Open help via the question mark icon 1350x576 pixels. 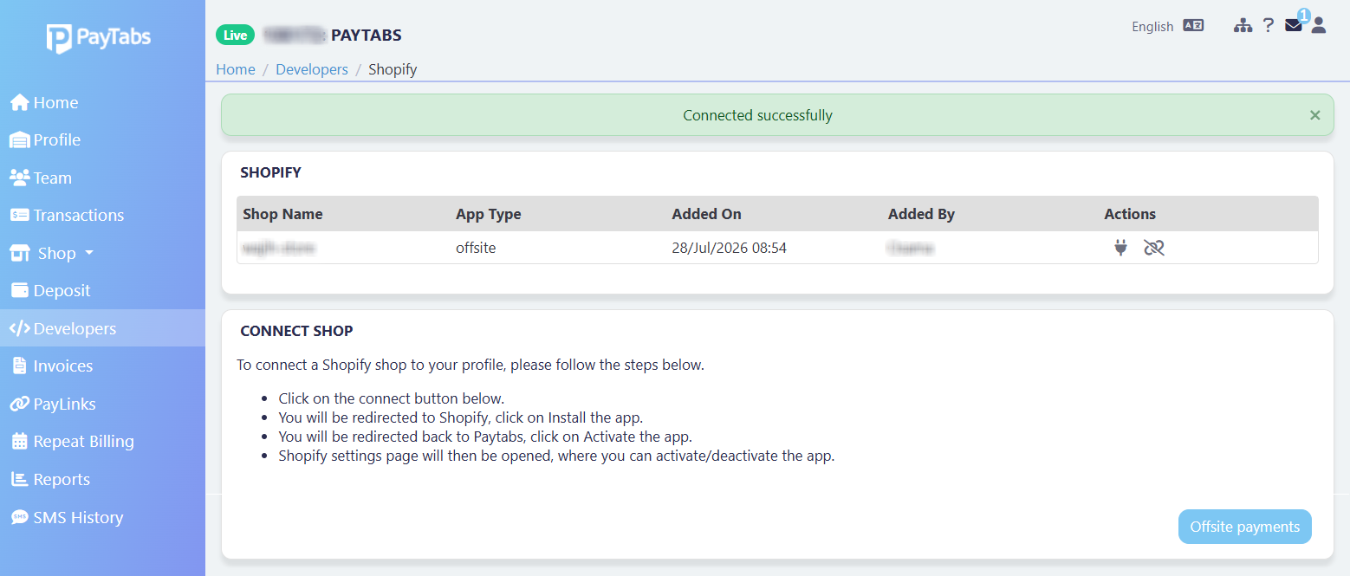(1268, 26)
